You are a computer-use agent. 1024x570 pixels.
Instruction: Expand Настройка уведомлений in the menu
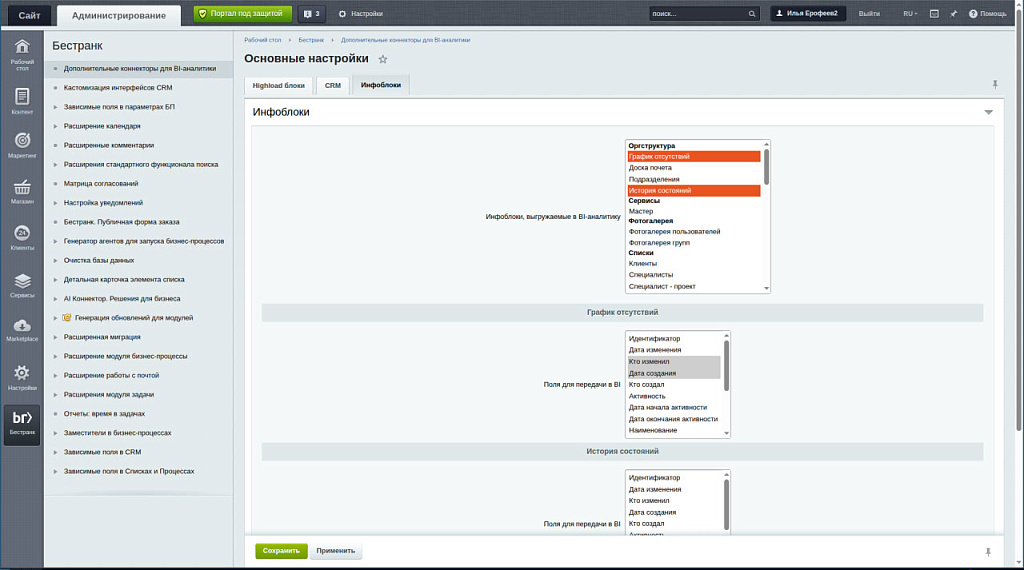(x=56, y=203)
